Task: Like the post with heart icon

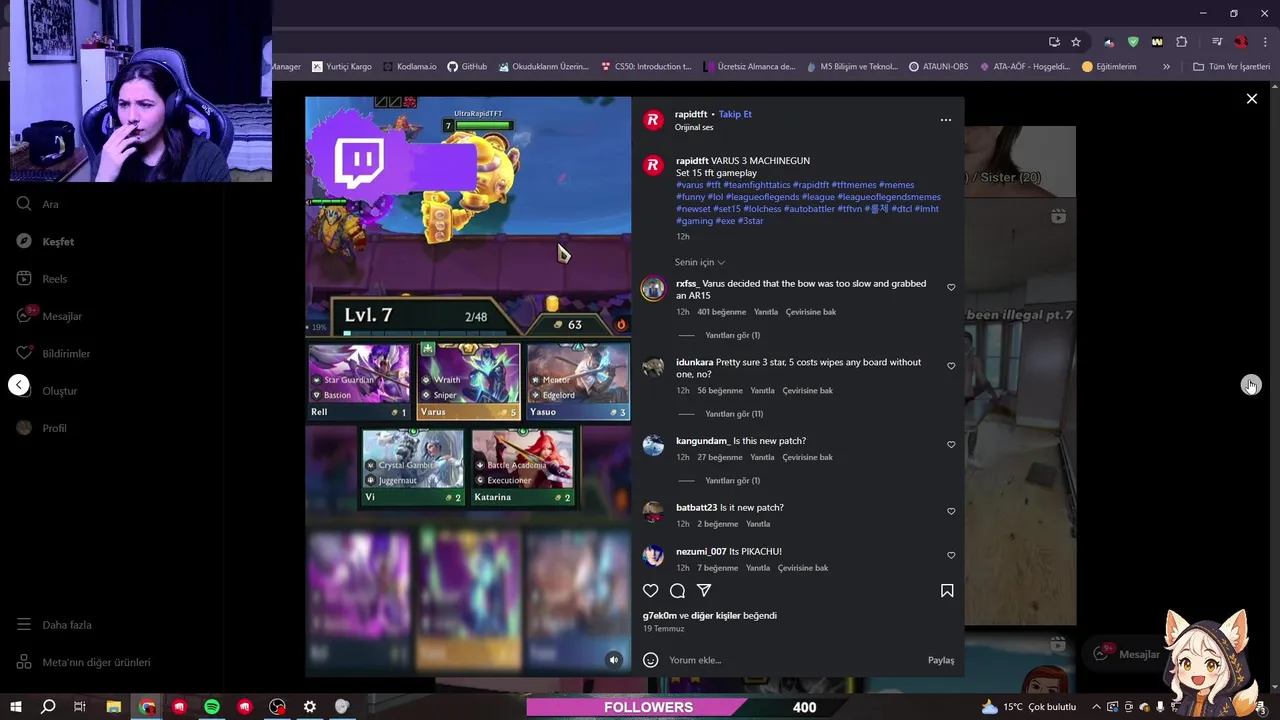Action: coord(651,591)
